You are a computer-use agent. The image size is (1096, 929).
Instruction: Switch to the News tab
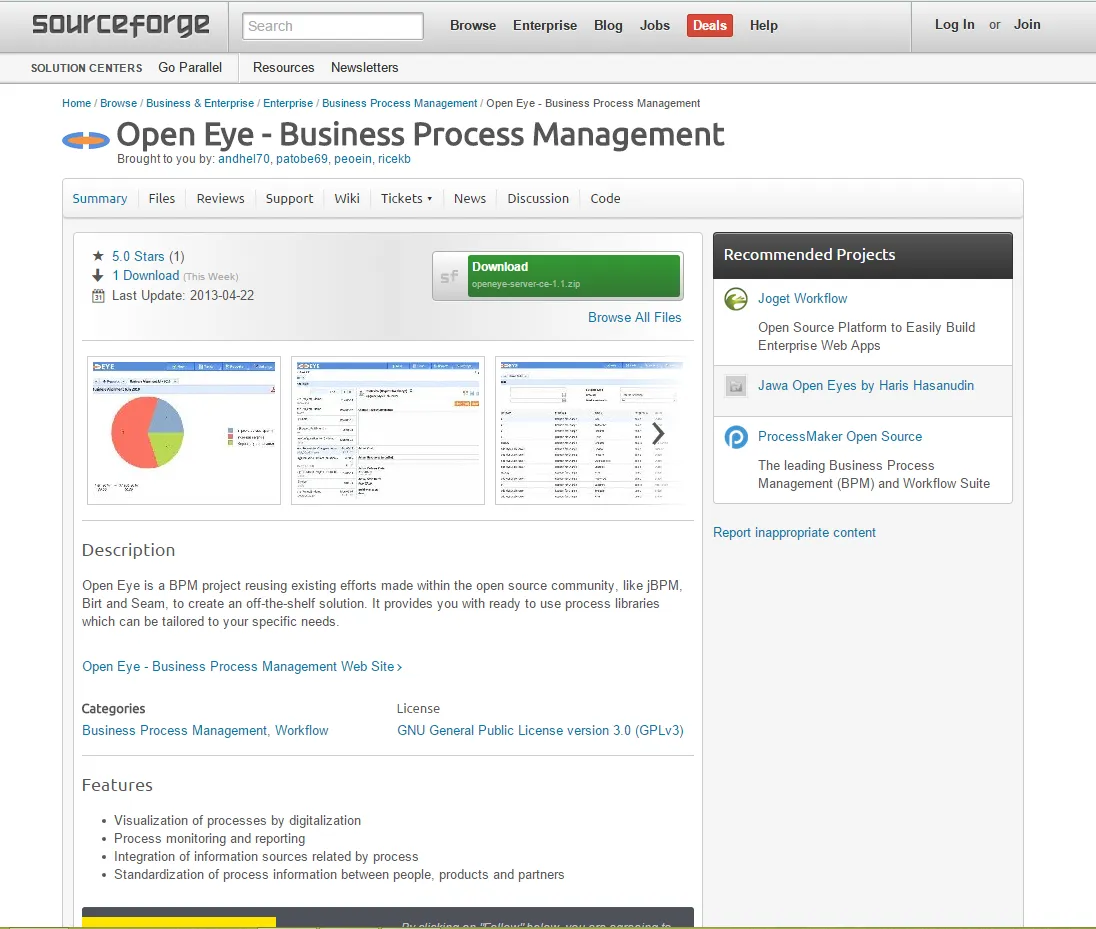pyautogui.click(x=470, y=199)
